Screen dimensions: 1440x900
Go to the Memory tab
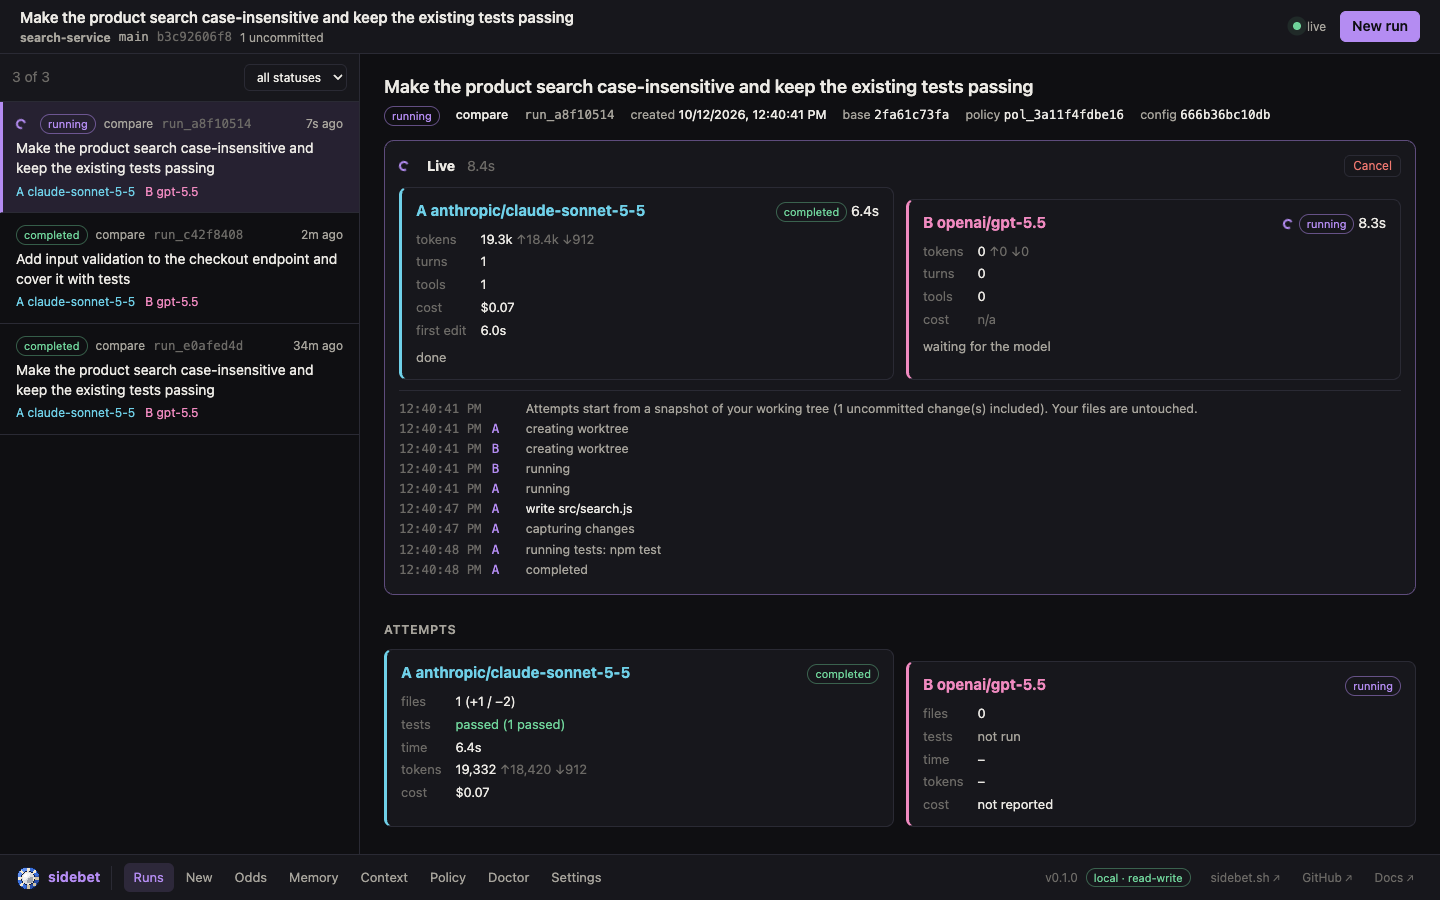pos(314,878)
